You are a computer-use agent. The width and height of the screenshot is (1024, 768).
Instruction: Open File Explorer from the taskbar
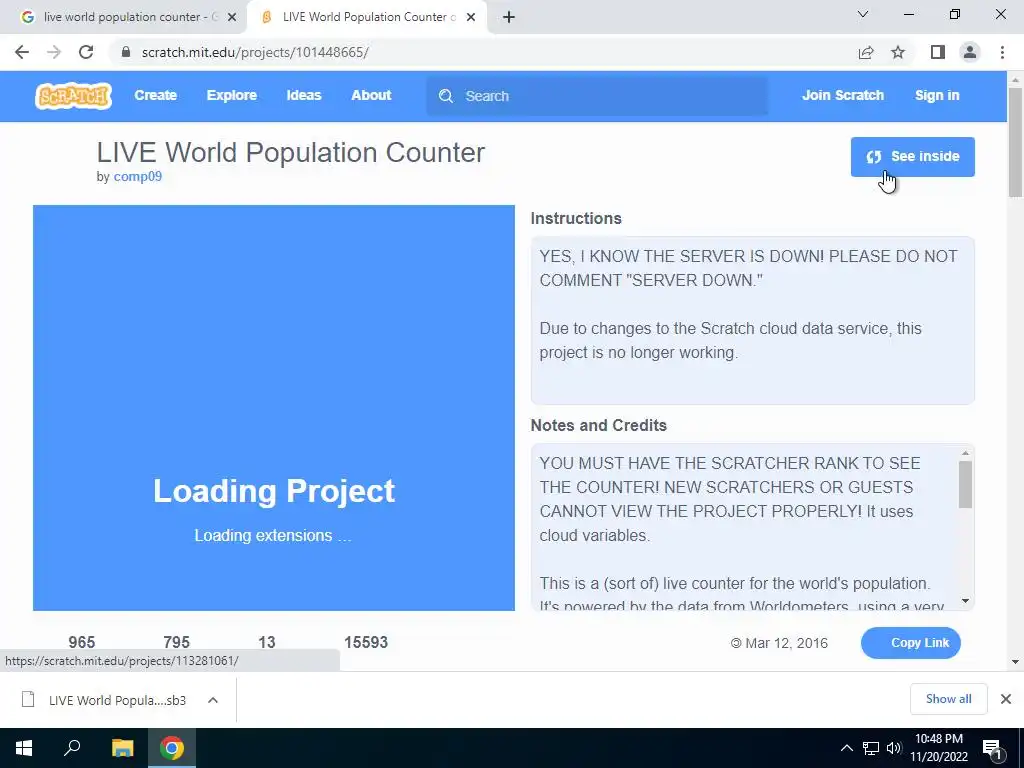click(x=122, y=748)
